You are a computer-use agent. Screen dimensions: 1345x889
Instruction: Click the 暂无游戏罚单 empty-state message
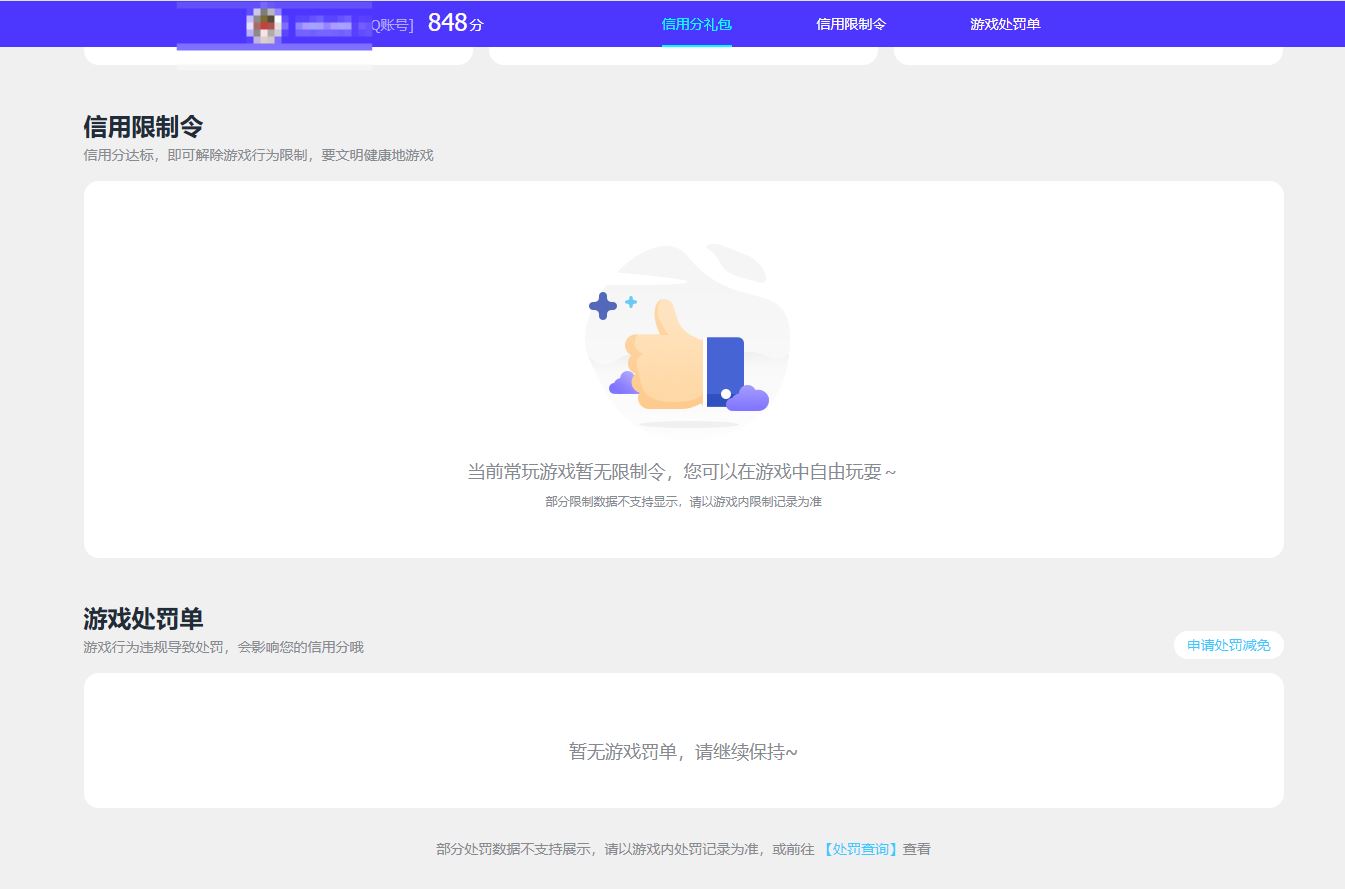pos(683,752)
